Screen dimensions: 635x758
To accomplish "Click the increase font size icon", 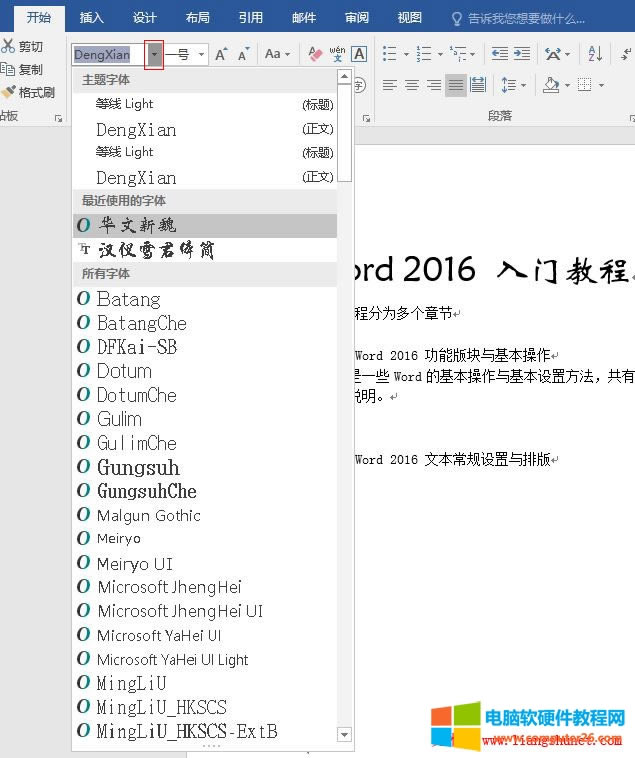I will coord(221,54).
